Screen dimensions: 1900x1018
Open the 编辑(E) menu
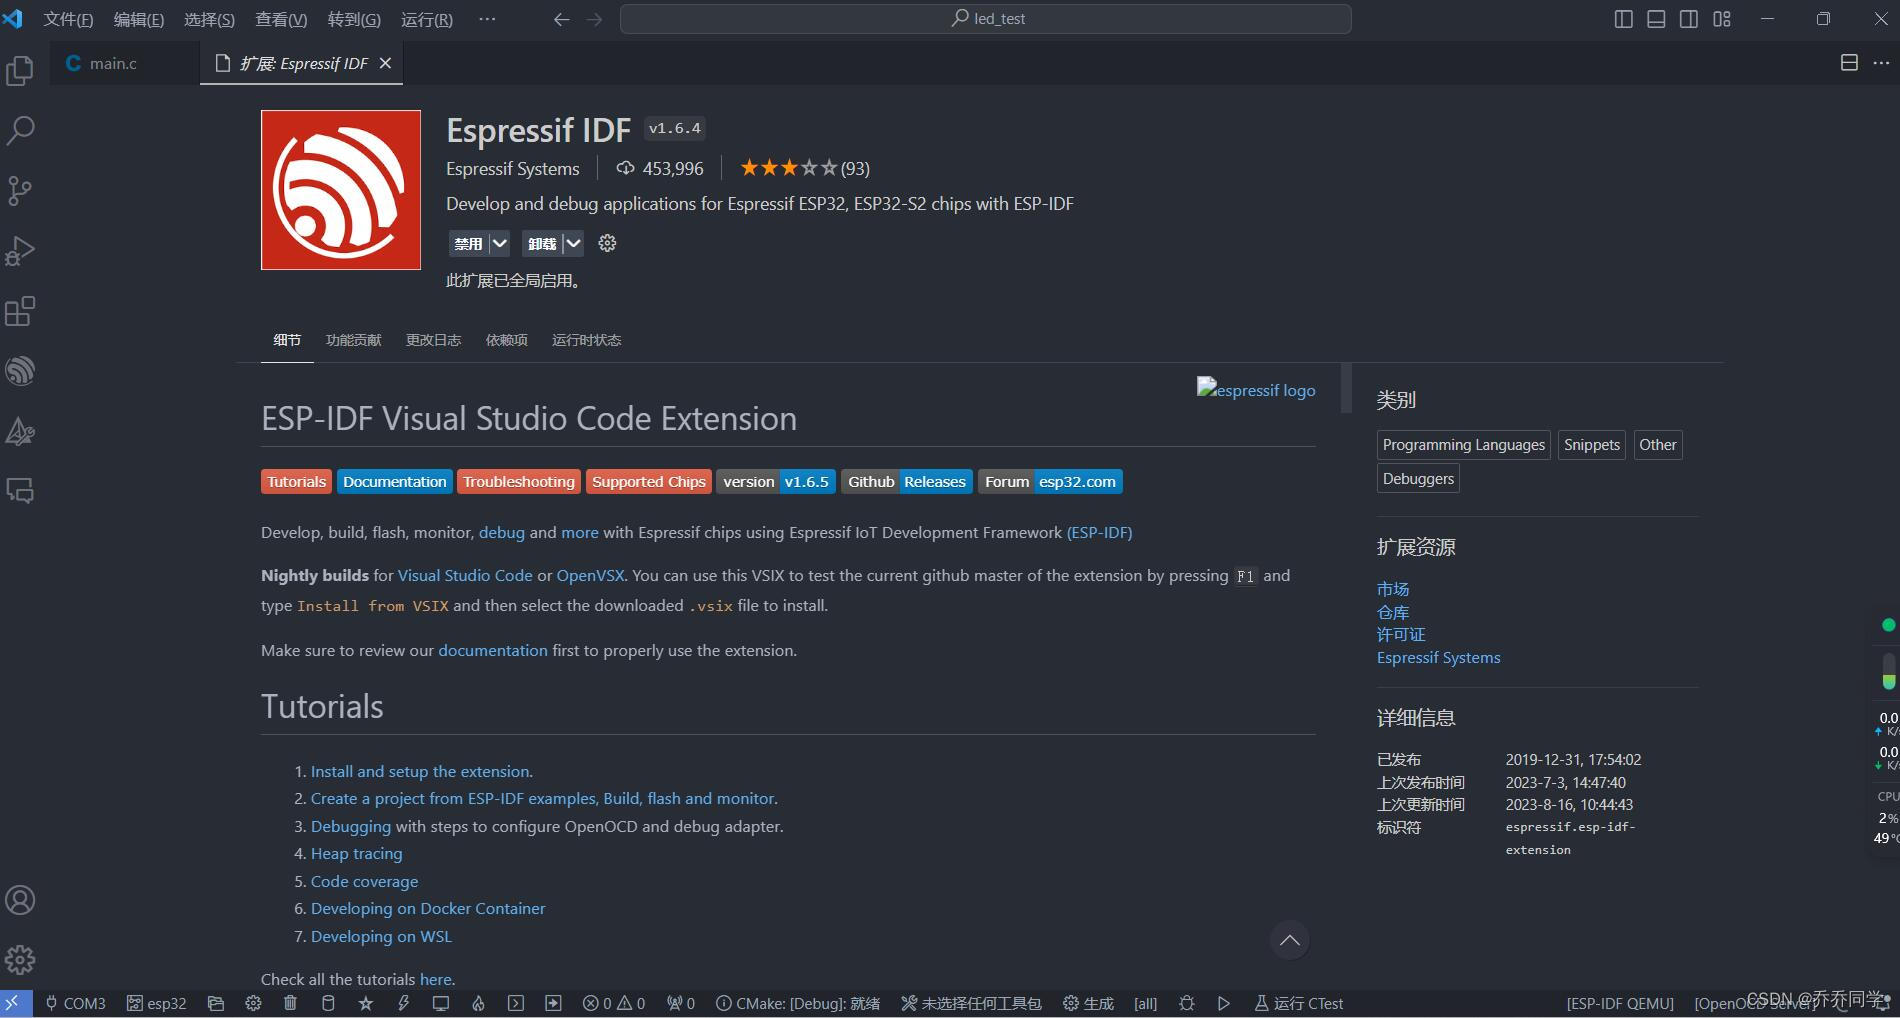[x=139, y=19]
